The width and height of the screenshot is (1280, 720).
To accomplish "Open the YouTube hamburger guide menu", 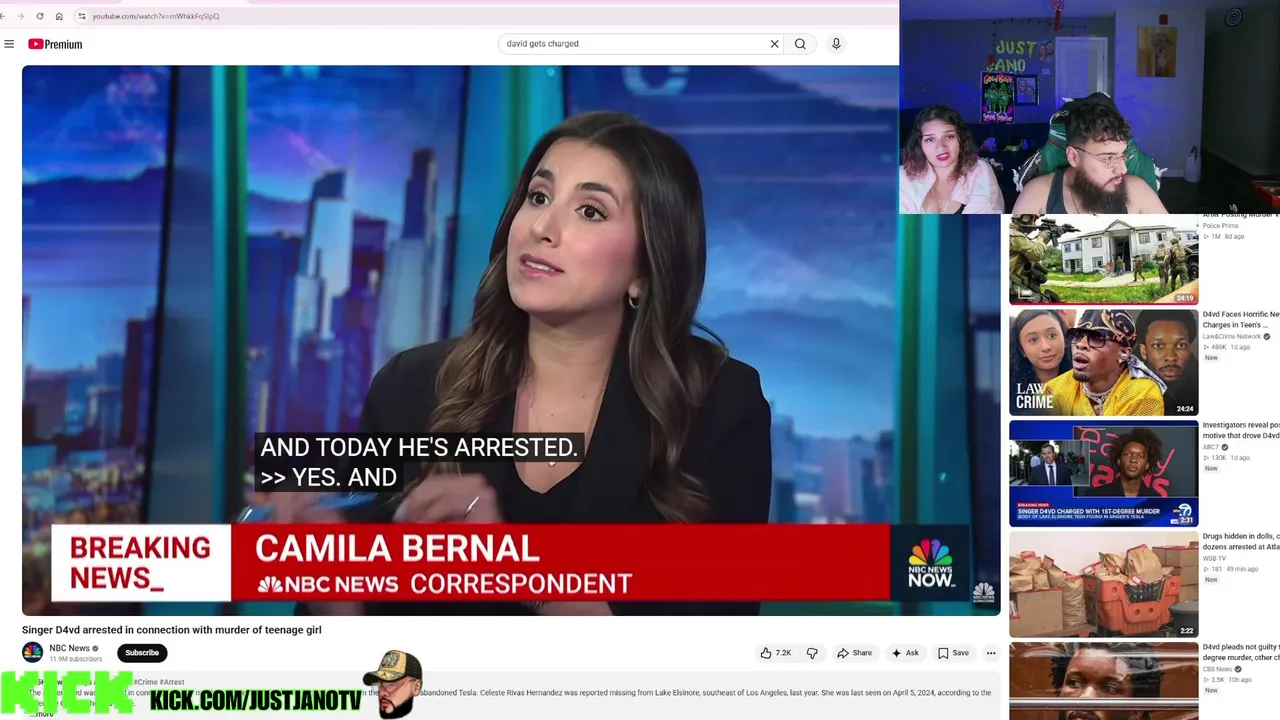I will (9, 44).
